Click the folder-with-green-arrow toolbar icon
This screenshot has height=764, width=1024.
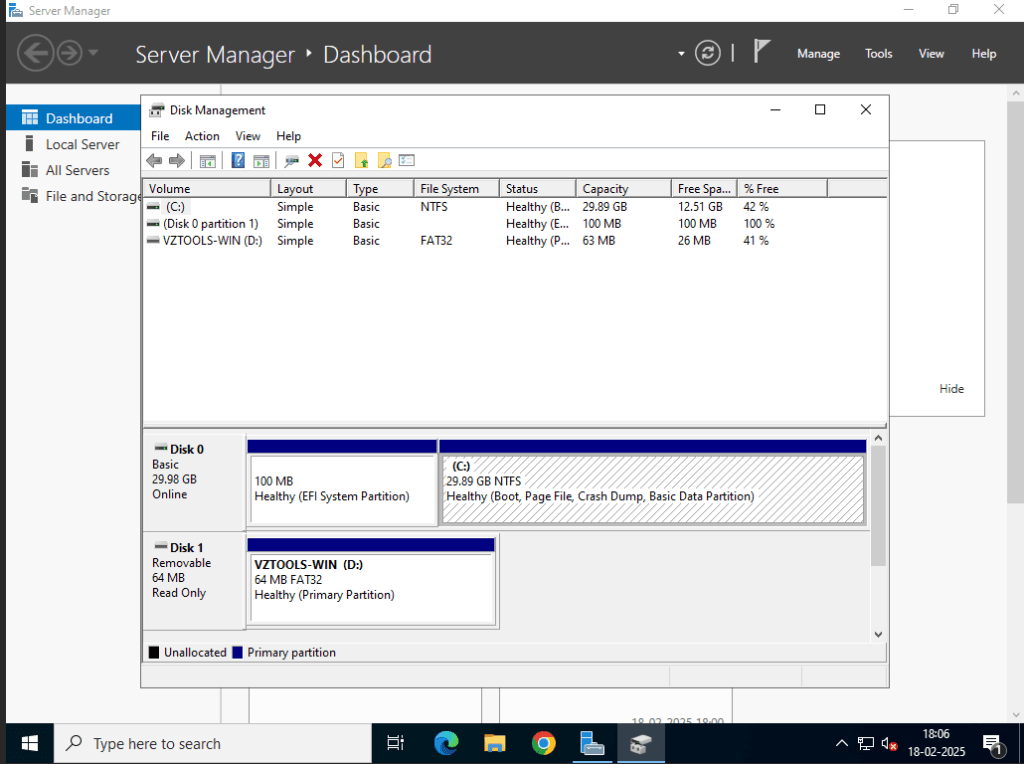click(x=362, y=160)
